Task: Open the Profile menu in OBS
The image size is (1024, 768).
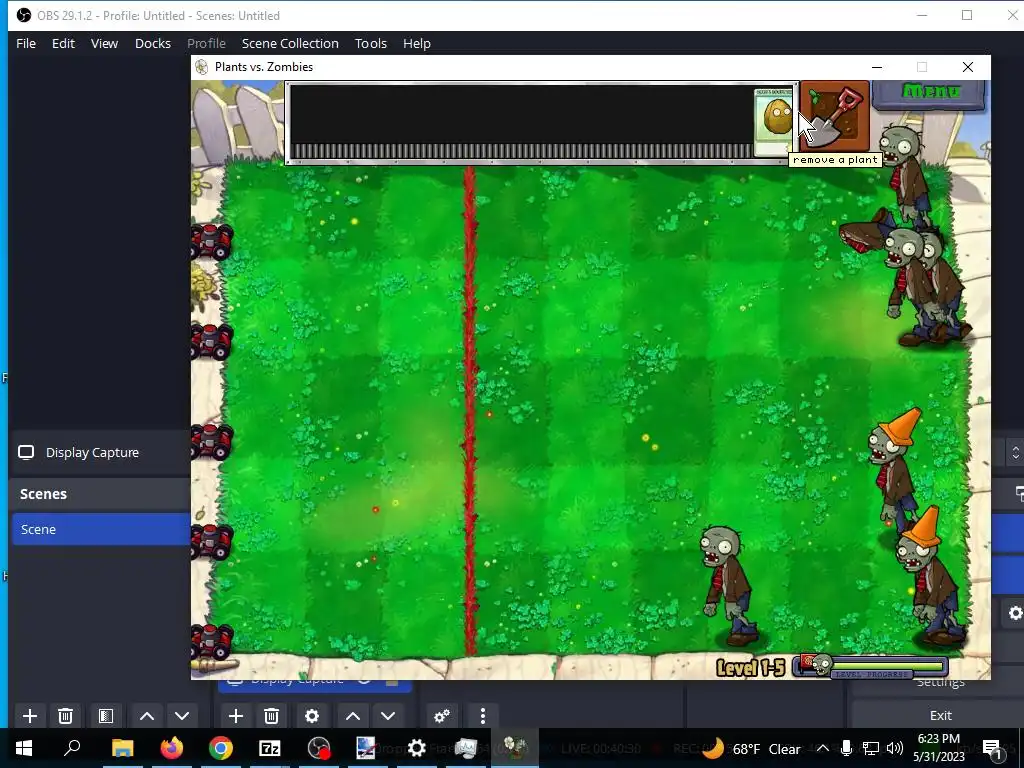Action: point(206,43)
